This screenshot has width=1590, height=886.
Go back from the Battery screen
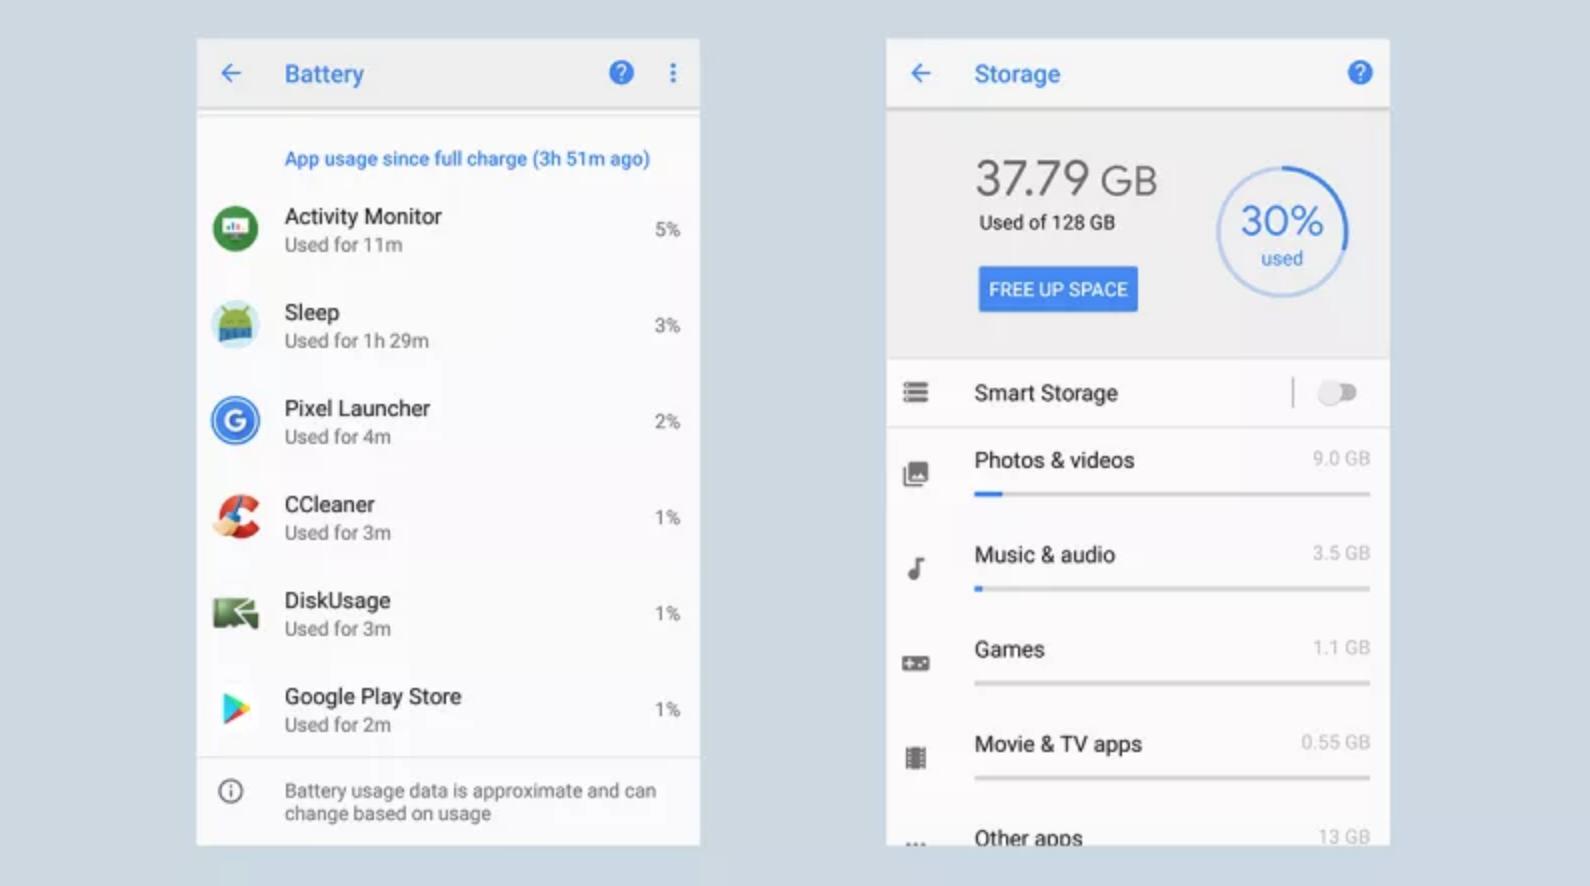[231, 73]
